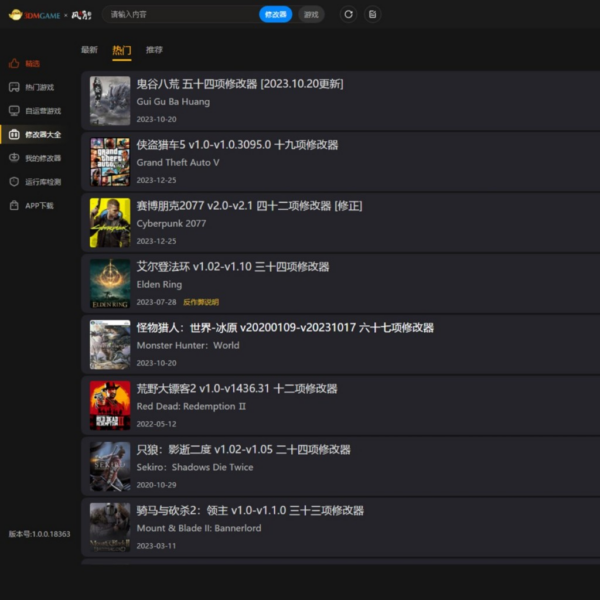Open the Red Dead Redemption II cover thumbnail
This screenshot has height=600, width=600.
click(110, 406)
